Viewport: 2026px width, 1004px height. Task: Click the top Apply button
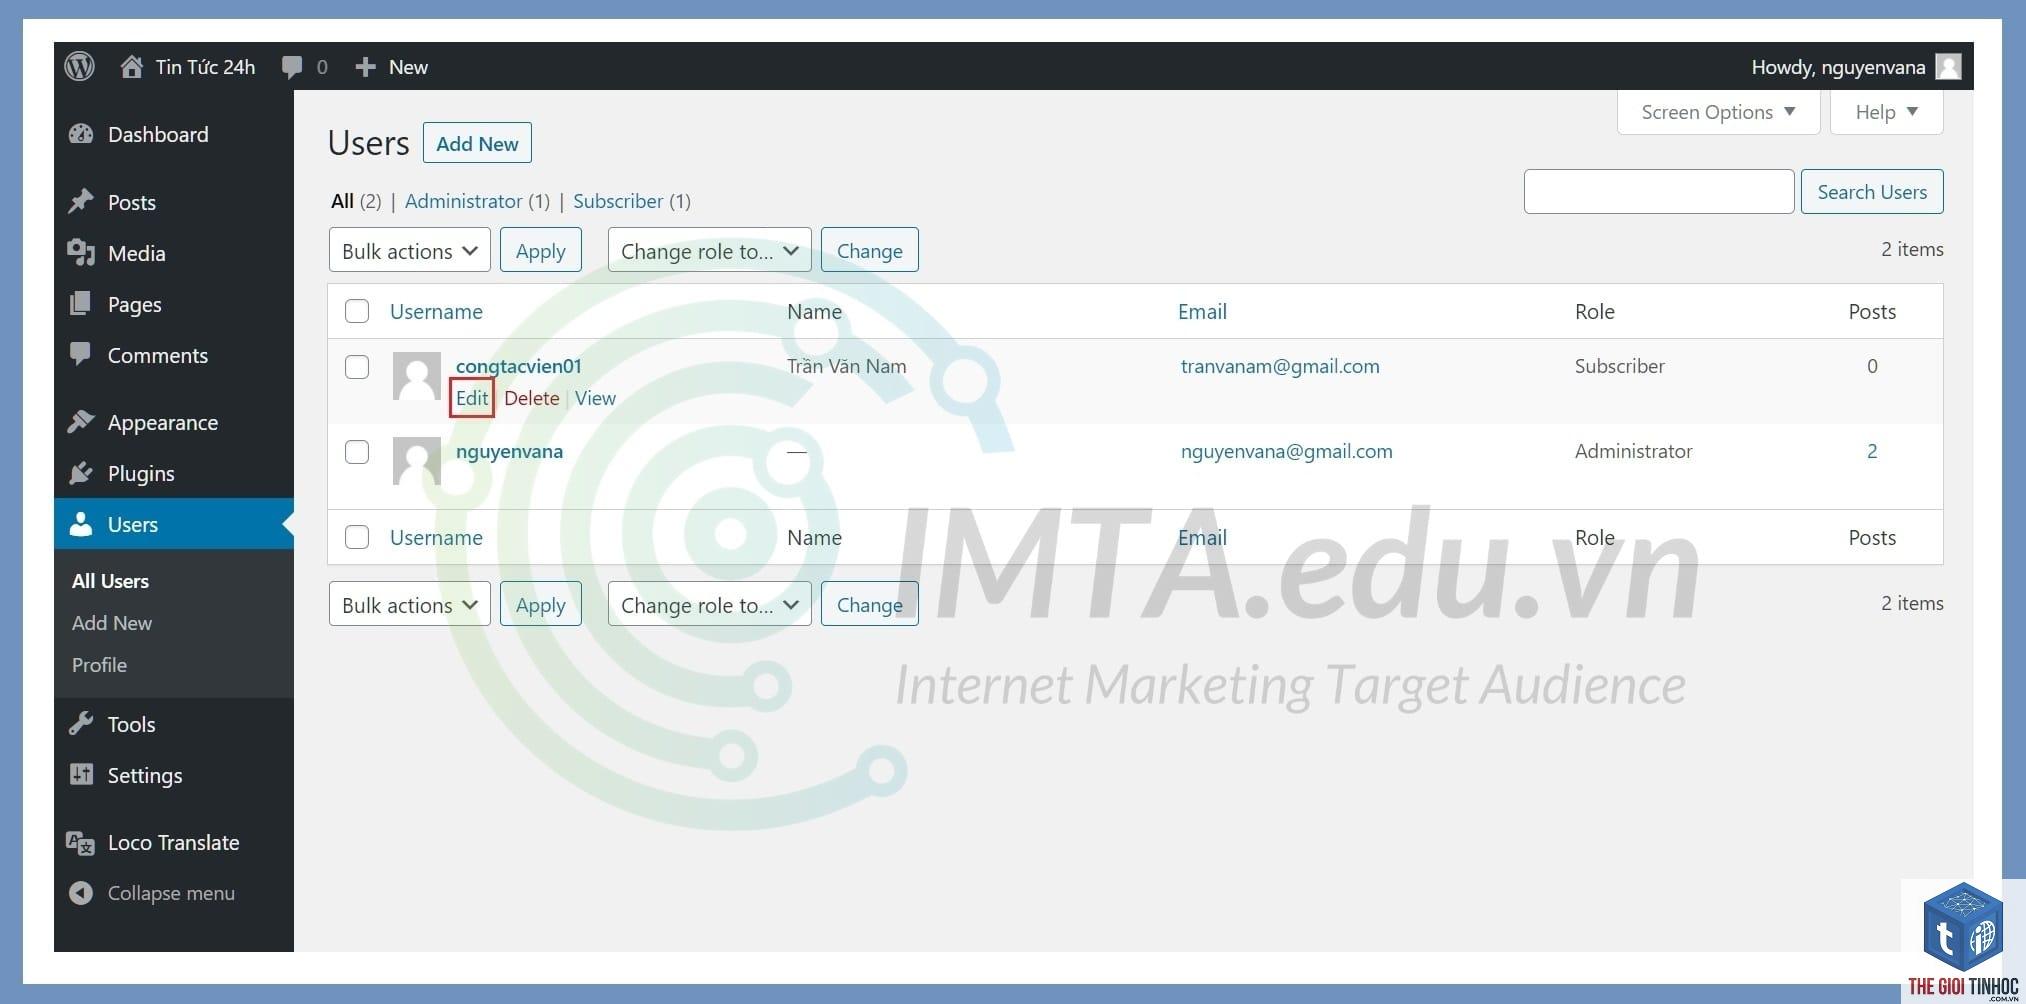[x=541, y=250]
